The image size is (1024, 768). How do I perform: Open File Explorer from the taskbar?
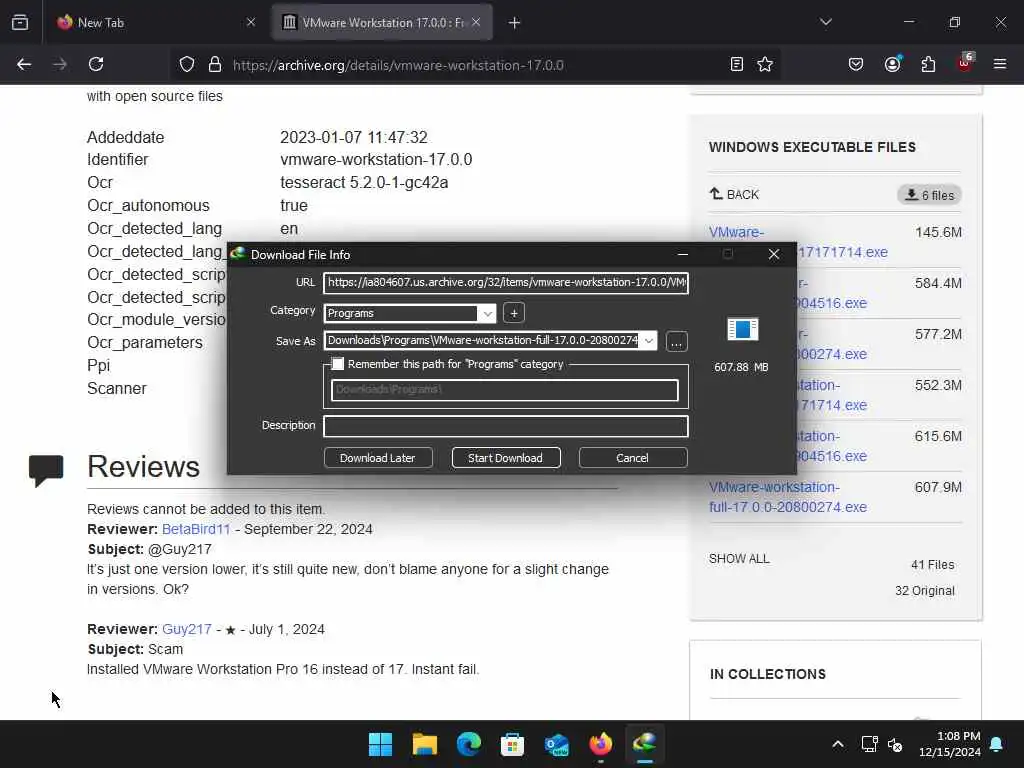pyautogui.click(x=424, y=744)
